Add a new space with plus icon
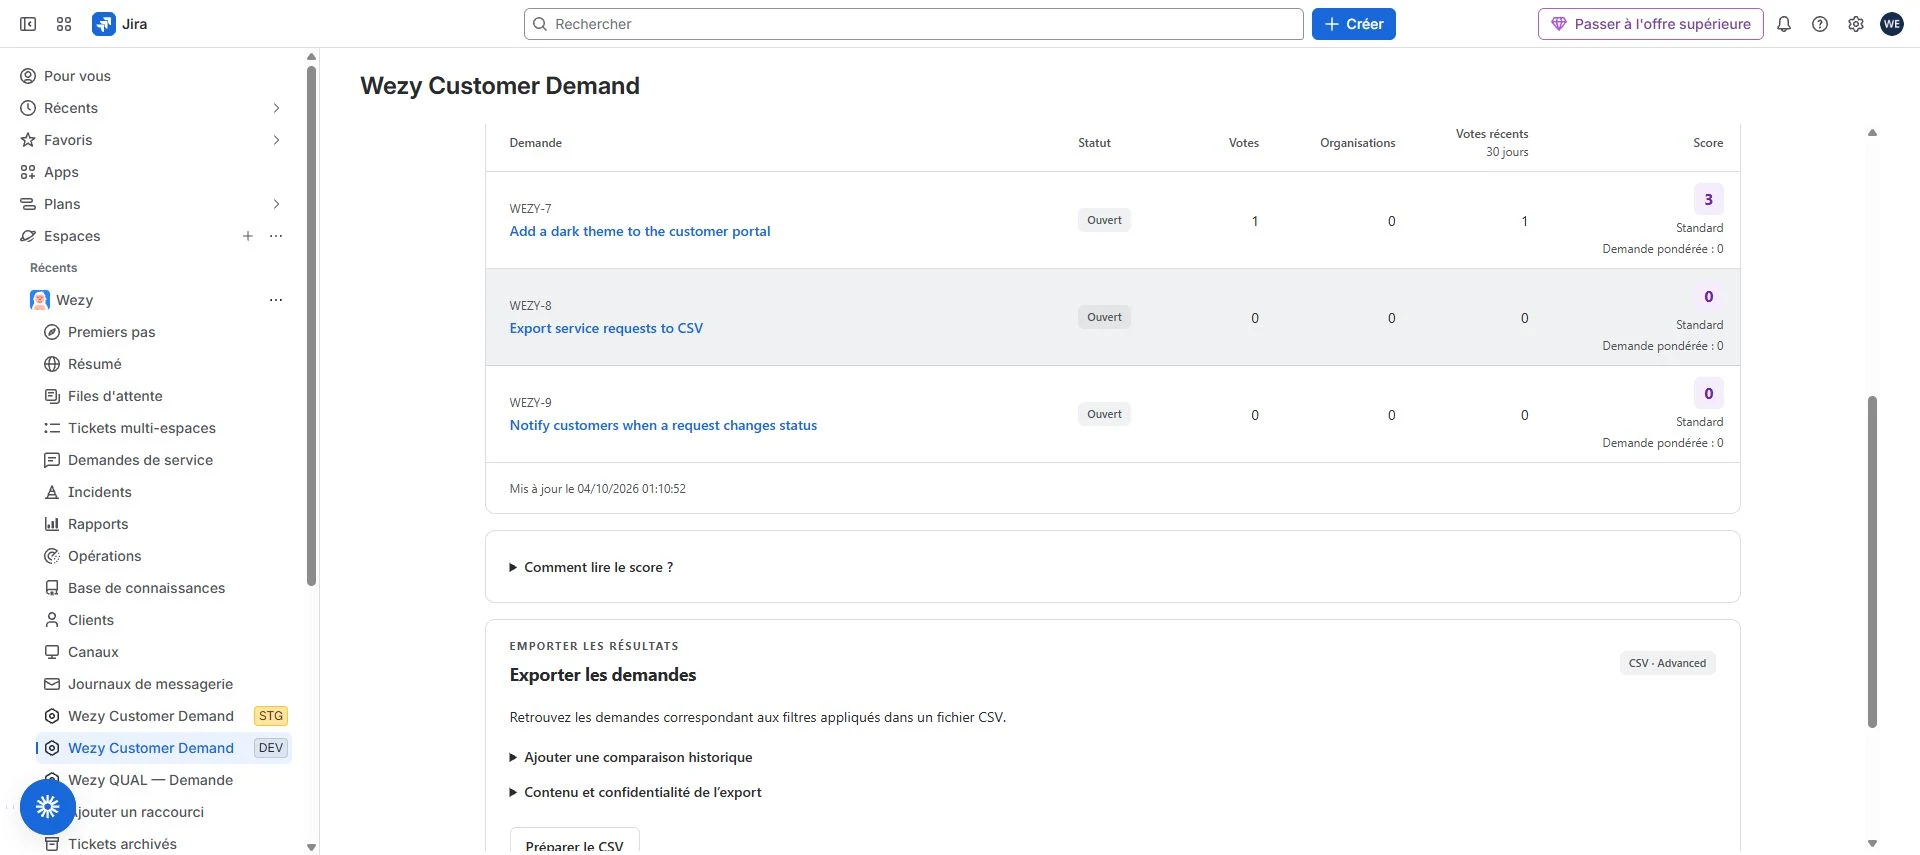 pos(248,236)
